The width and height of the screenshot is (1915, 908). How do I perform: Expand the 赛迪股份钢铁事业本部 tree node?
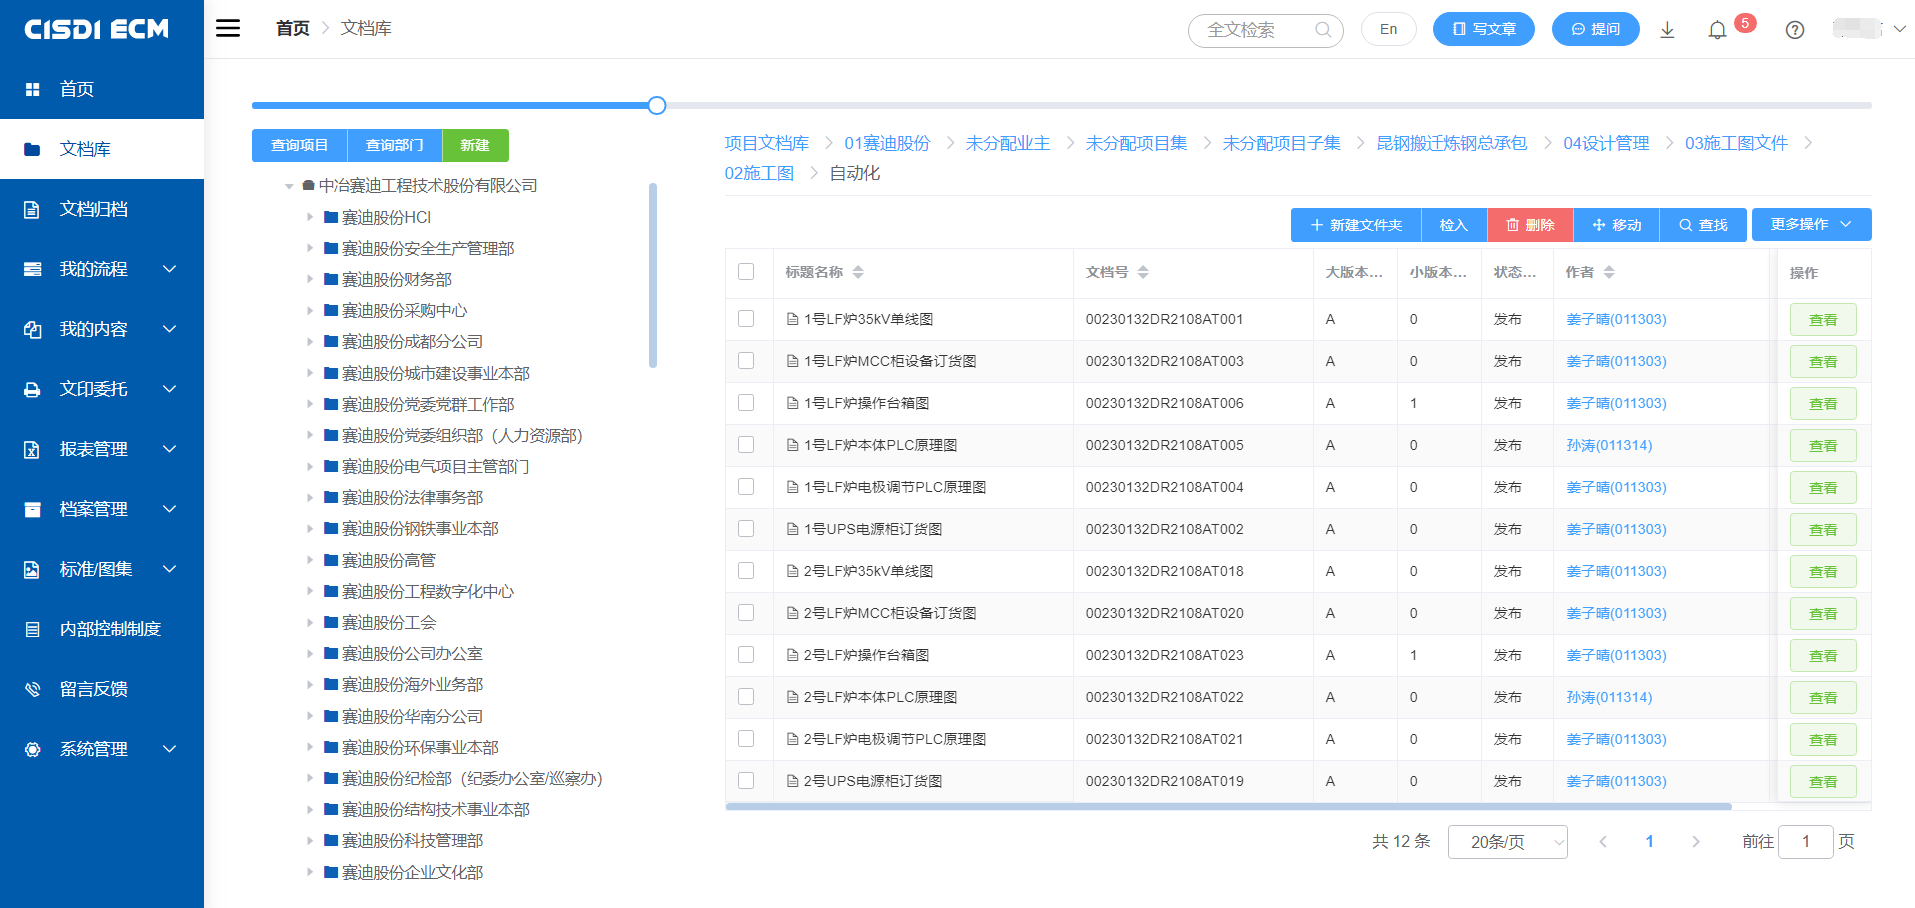[x=310, y=529]
